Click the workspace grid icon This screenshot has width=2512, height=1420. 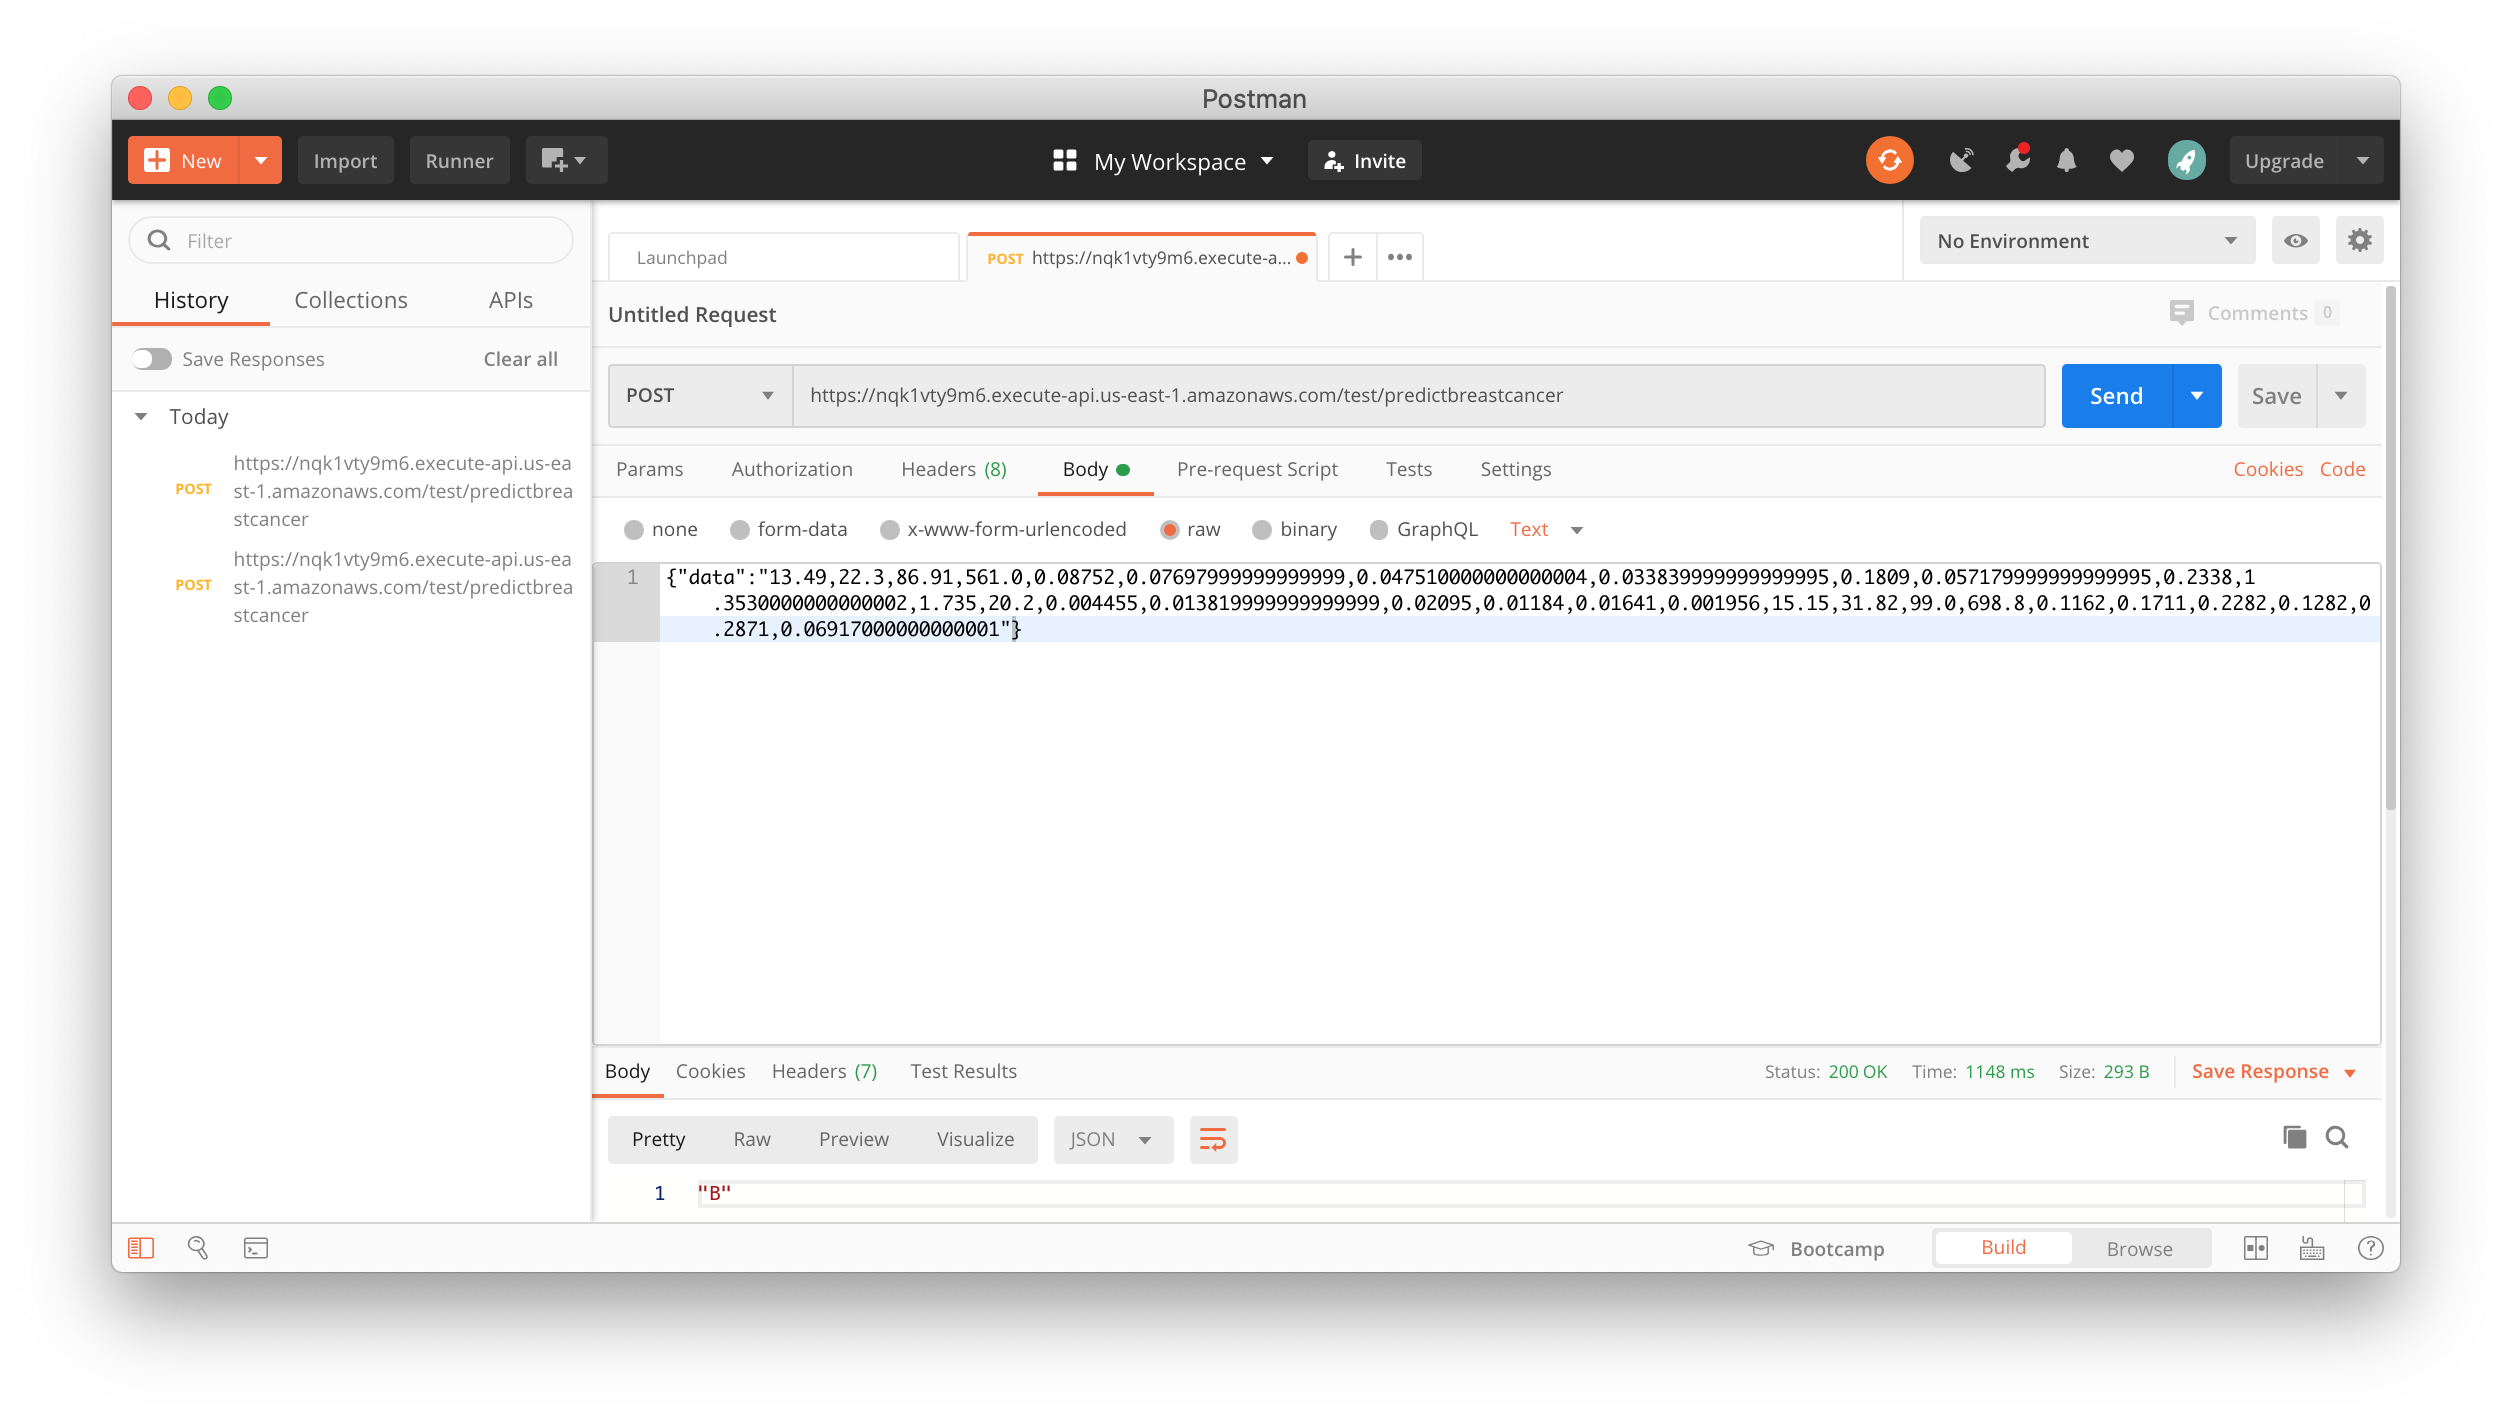[1065, 160]
